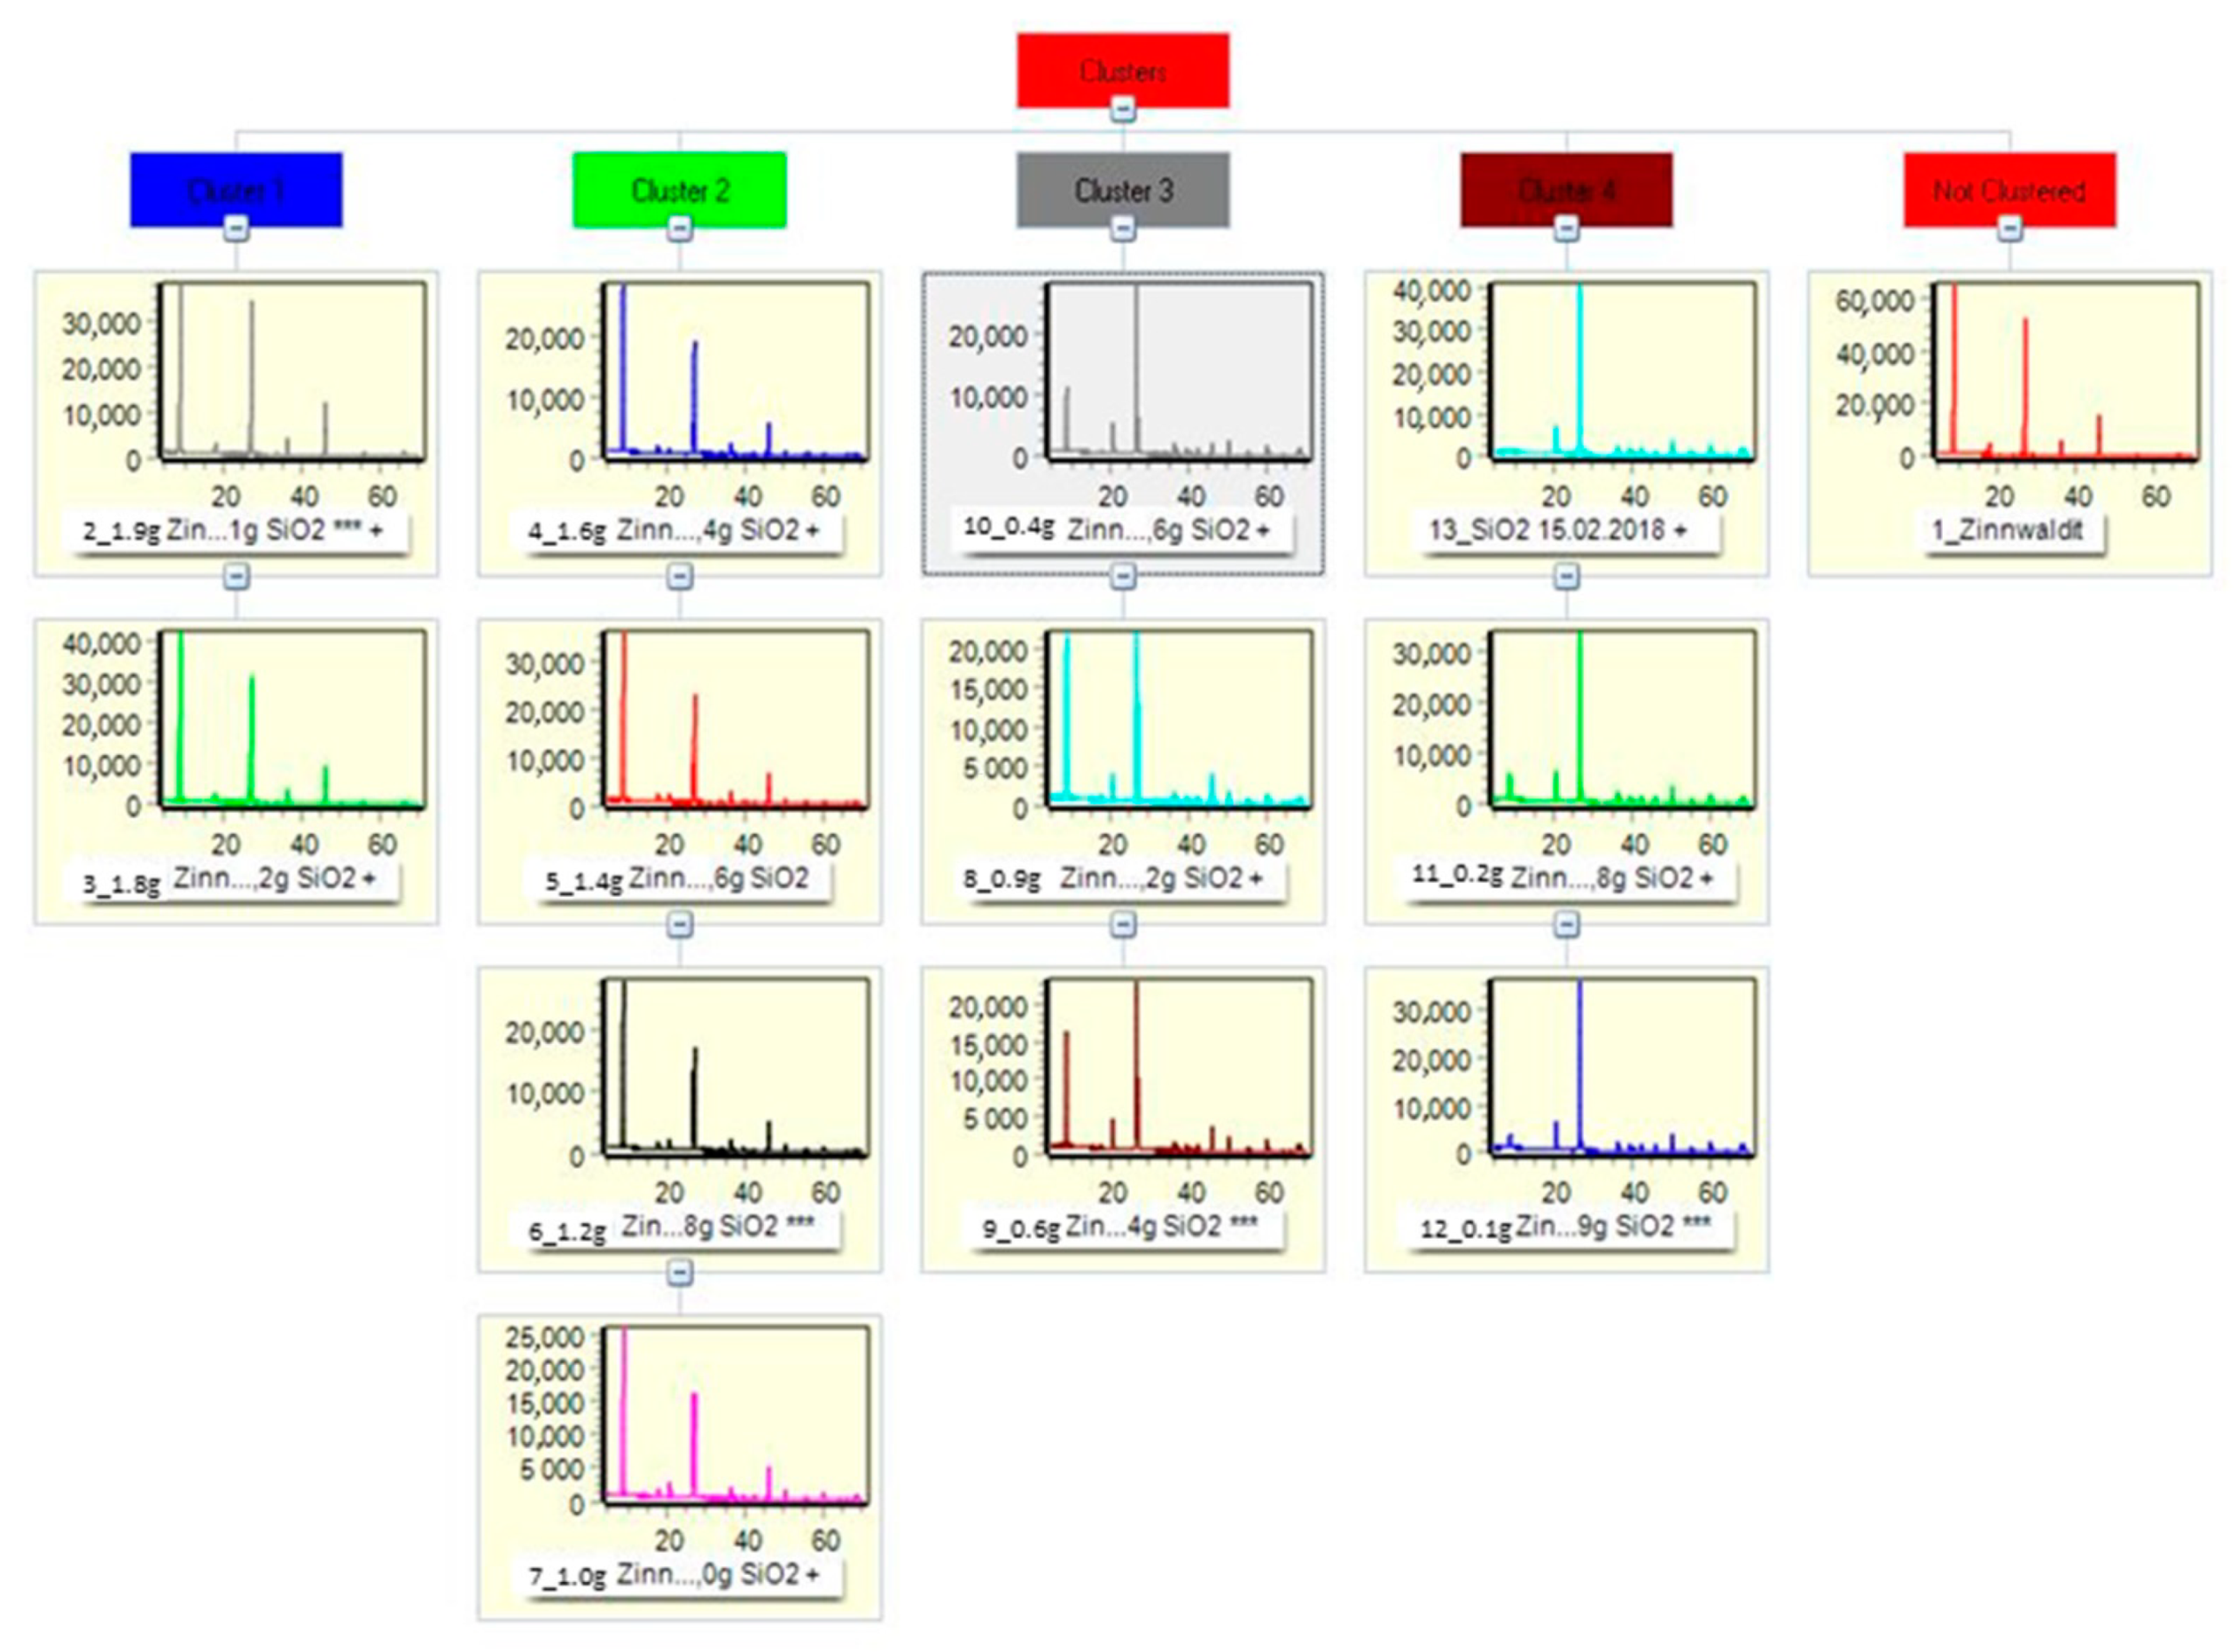2237x1652 pixels.
Task: Select the blue Cluster 1 header
Action: (236, 189)
